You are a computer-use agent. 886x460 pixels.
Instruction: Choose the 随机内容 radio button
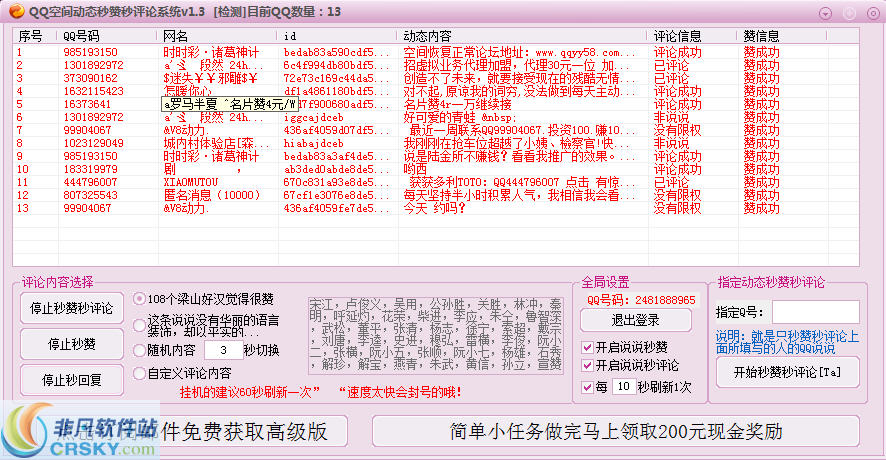[140, 350]
